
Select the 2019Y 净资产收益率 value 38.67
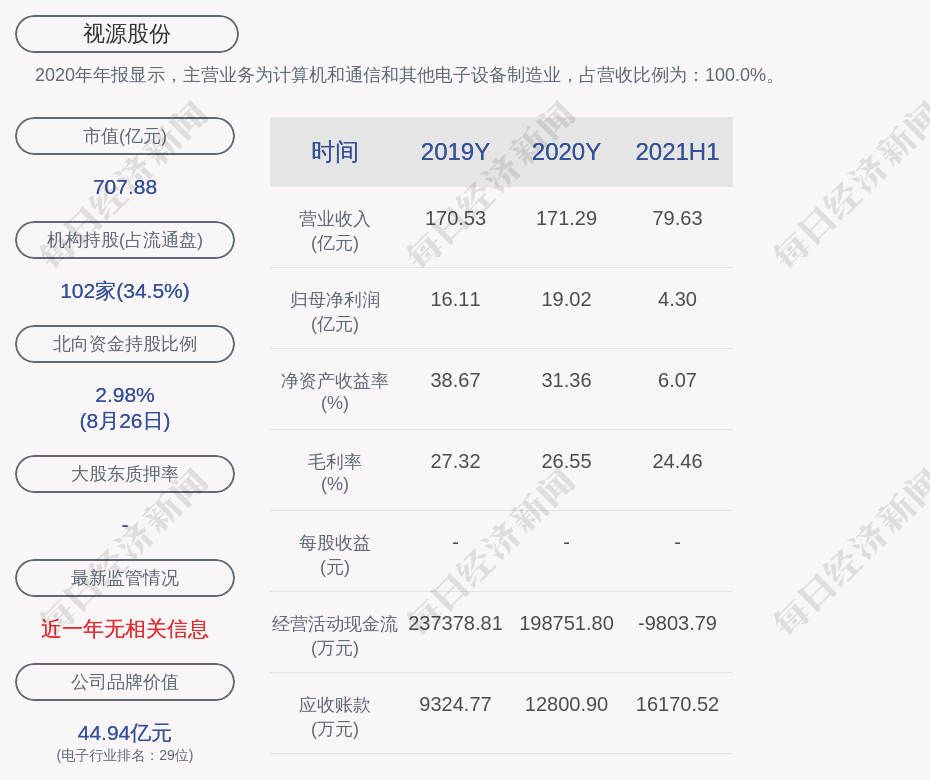[455, 380]
